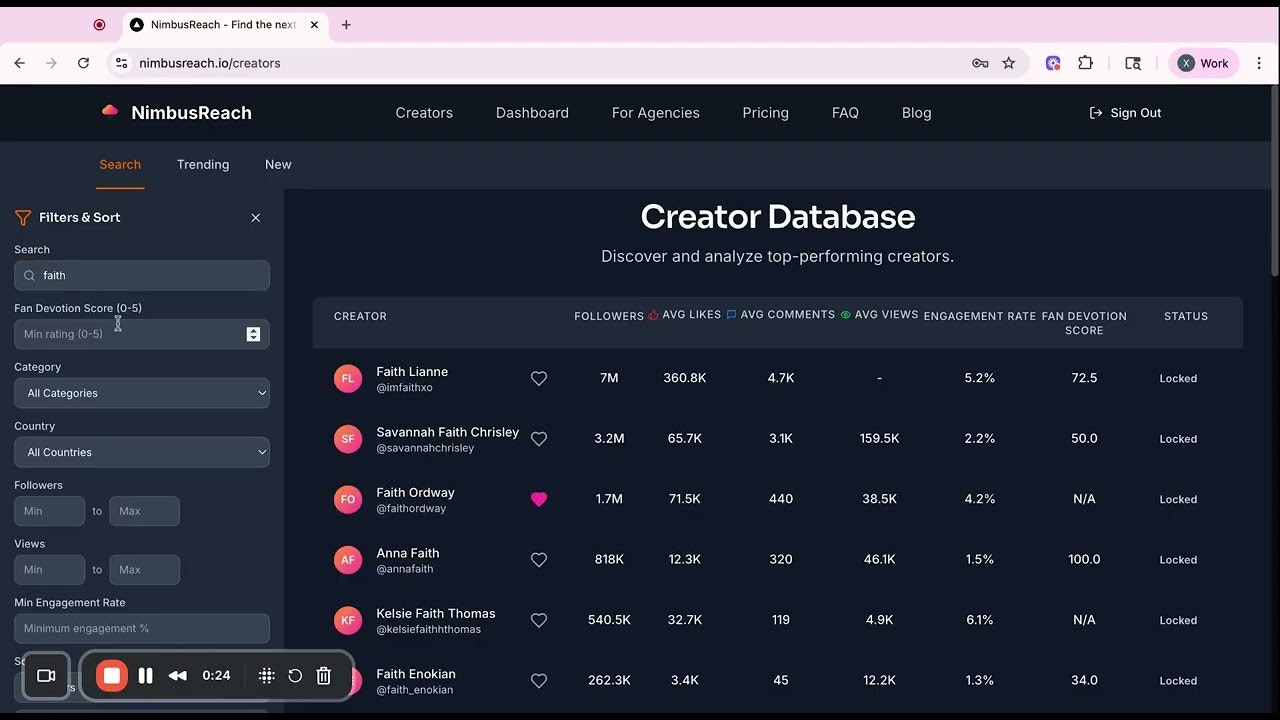Viewport: 1280px width, 720px height.
Task: Click the Views Max input
Action: [x=145, y=570]
